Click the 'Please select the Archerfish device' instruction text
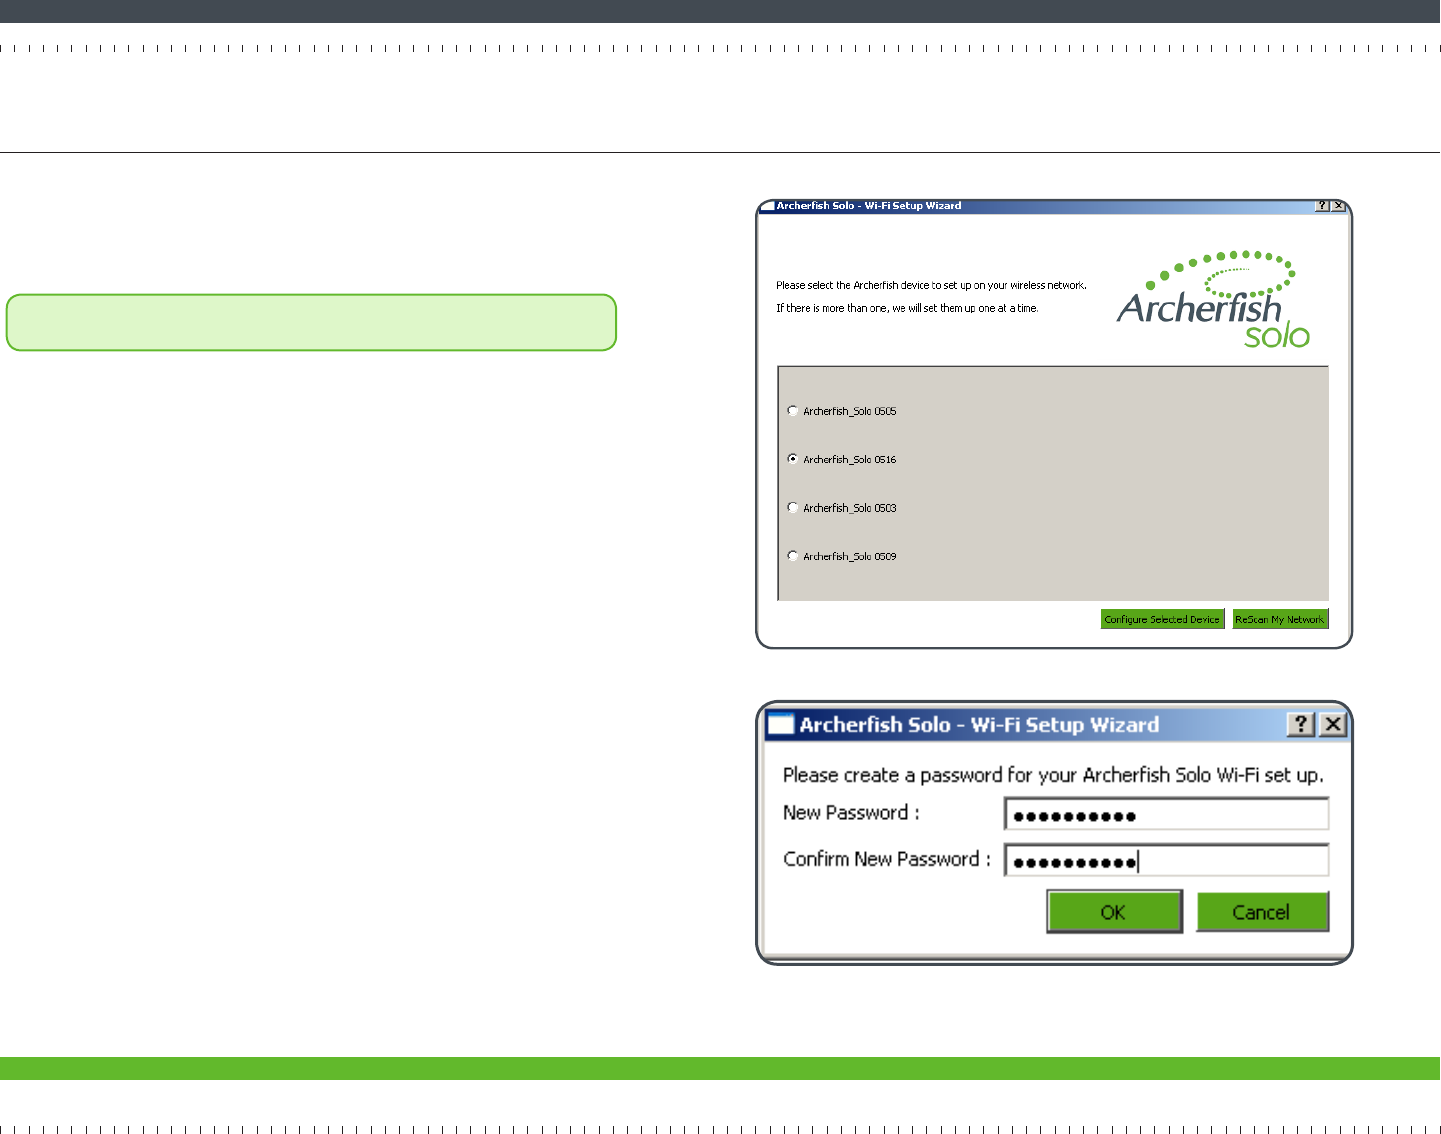This screenshot has height=1134, width=1441. [x=931, y=286]
